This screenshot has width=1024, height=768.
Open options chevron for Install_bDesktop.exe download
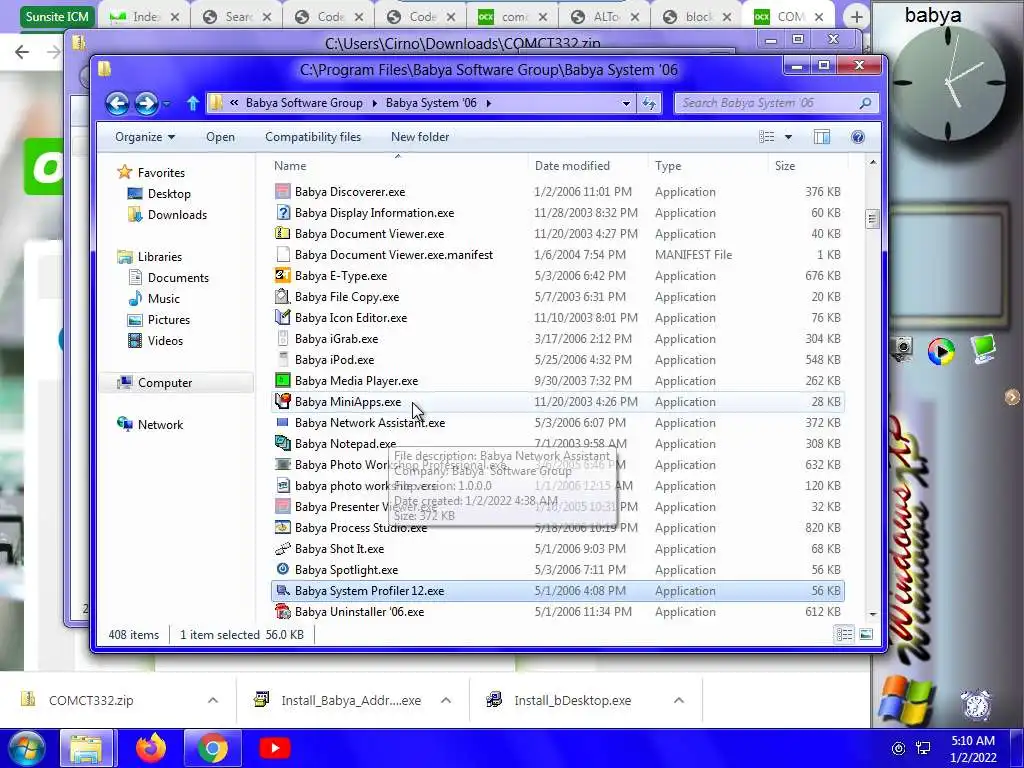click(x=679, y=700)
